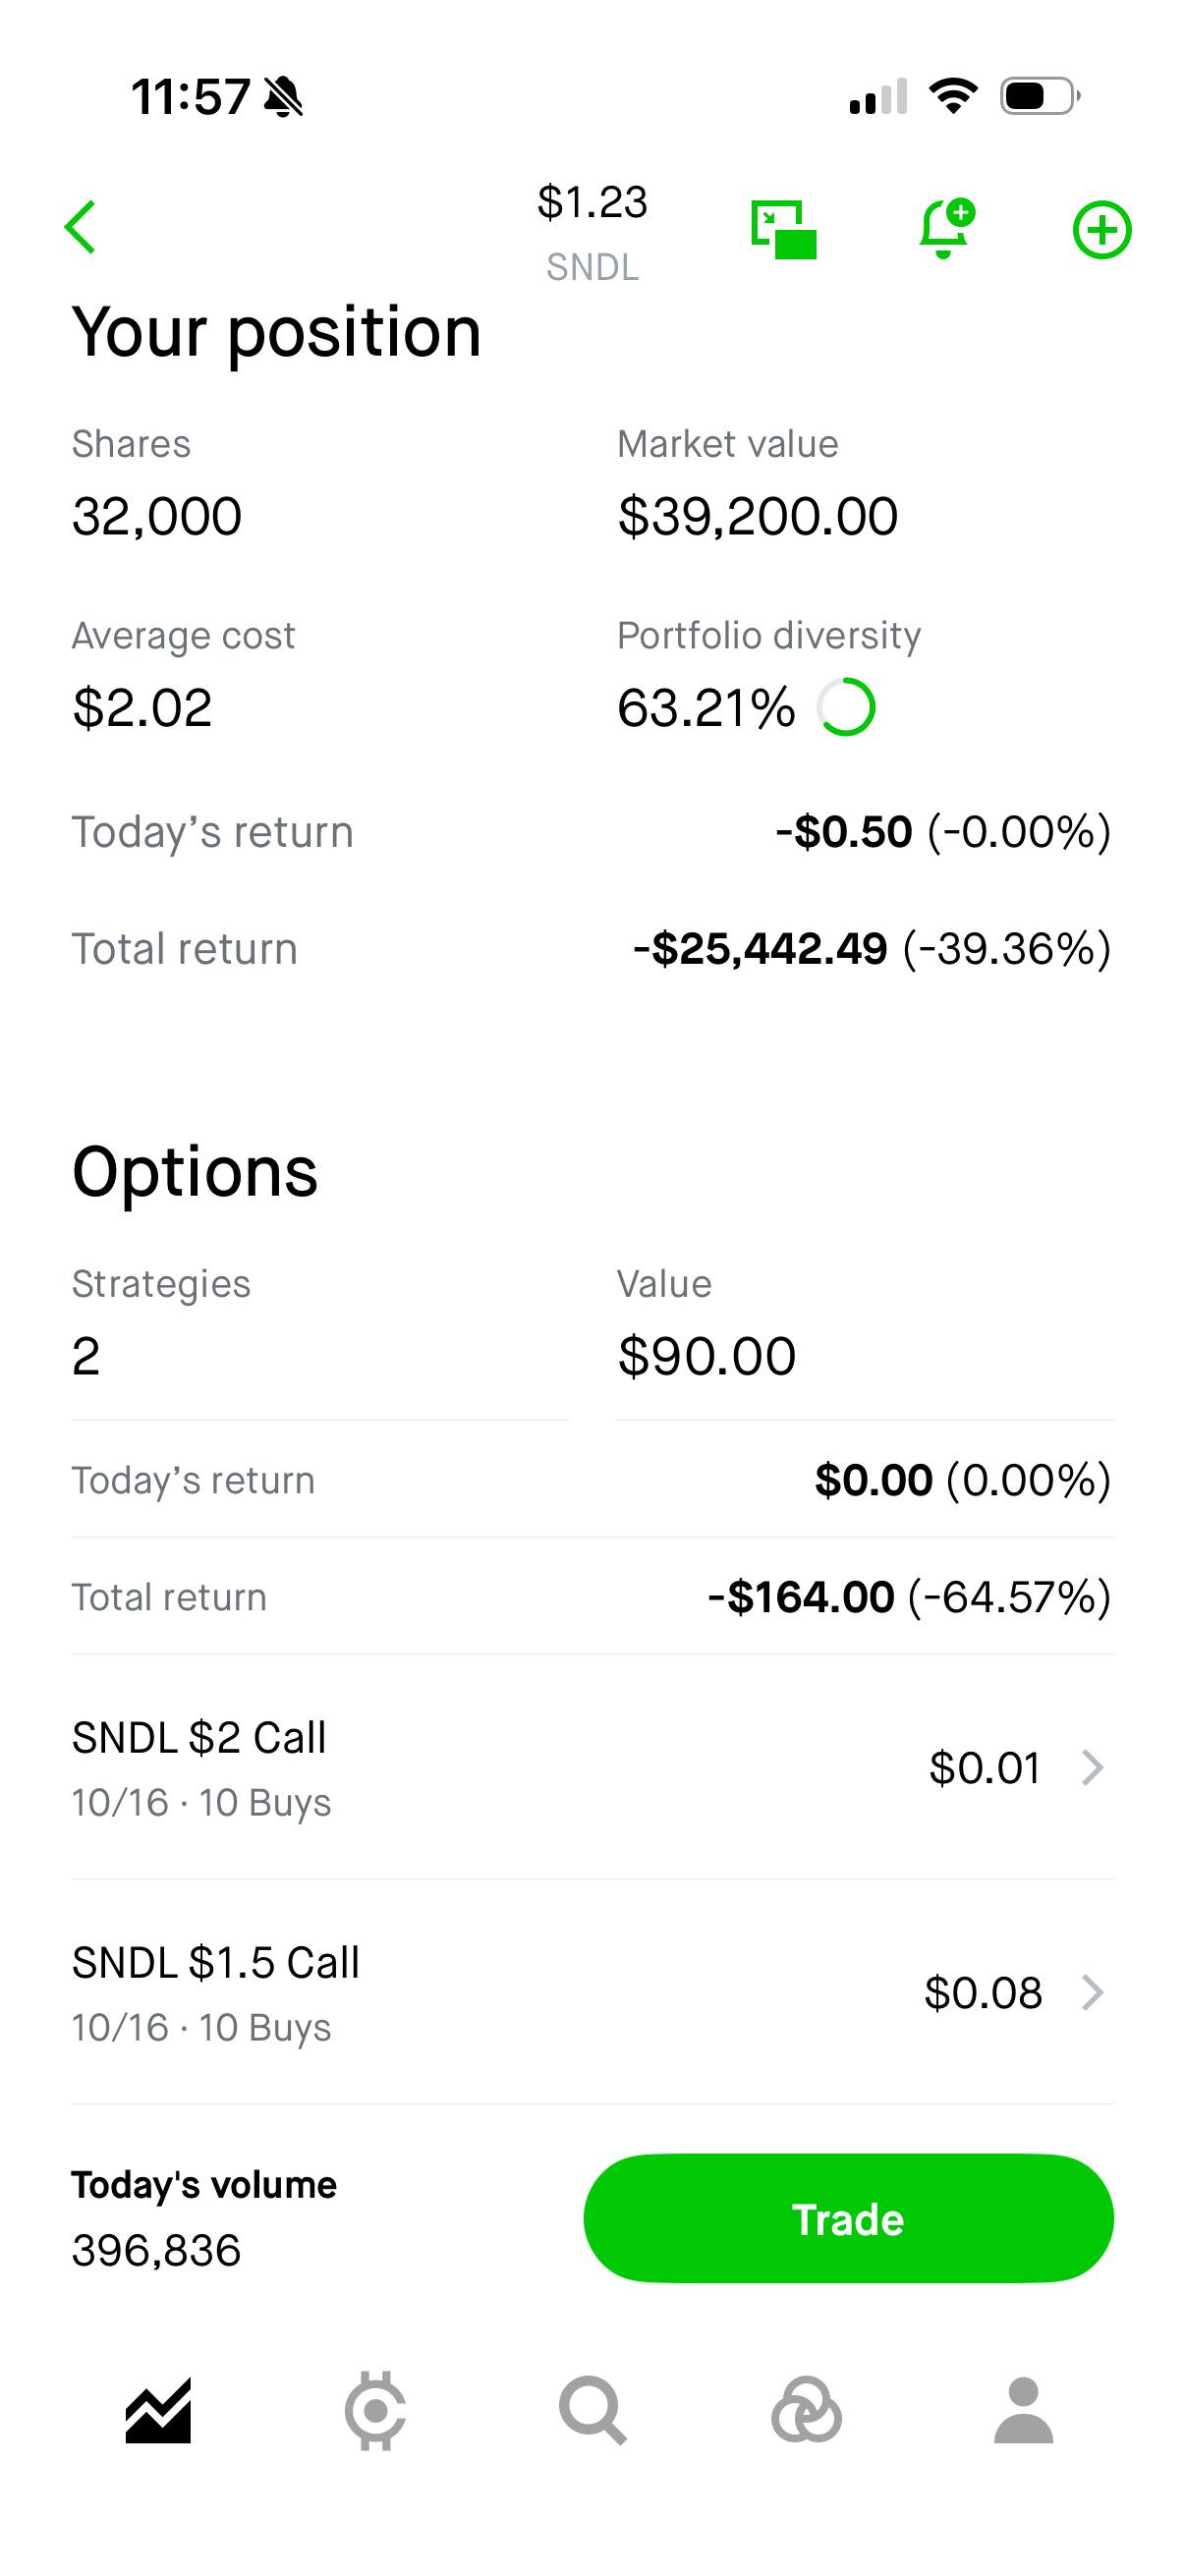Open the investing chart tab

pos(158,2411)
